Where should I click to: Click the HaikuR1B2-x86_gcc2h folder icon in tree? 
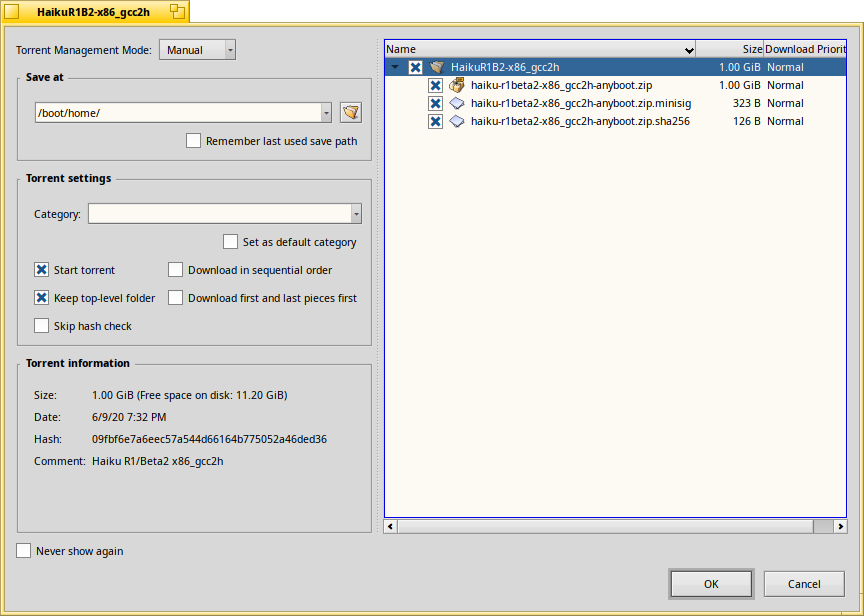[x=437, y=67]
